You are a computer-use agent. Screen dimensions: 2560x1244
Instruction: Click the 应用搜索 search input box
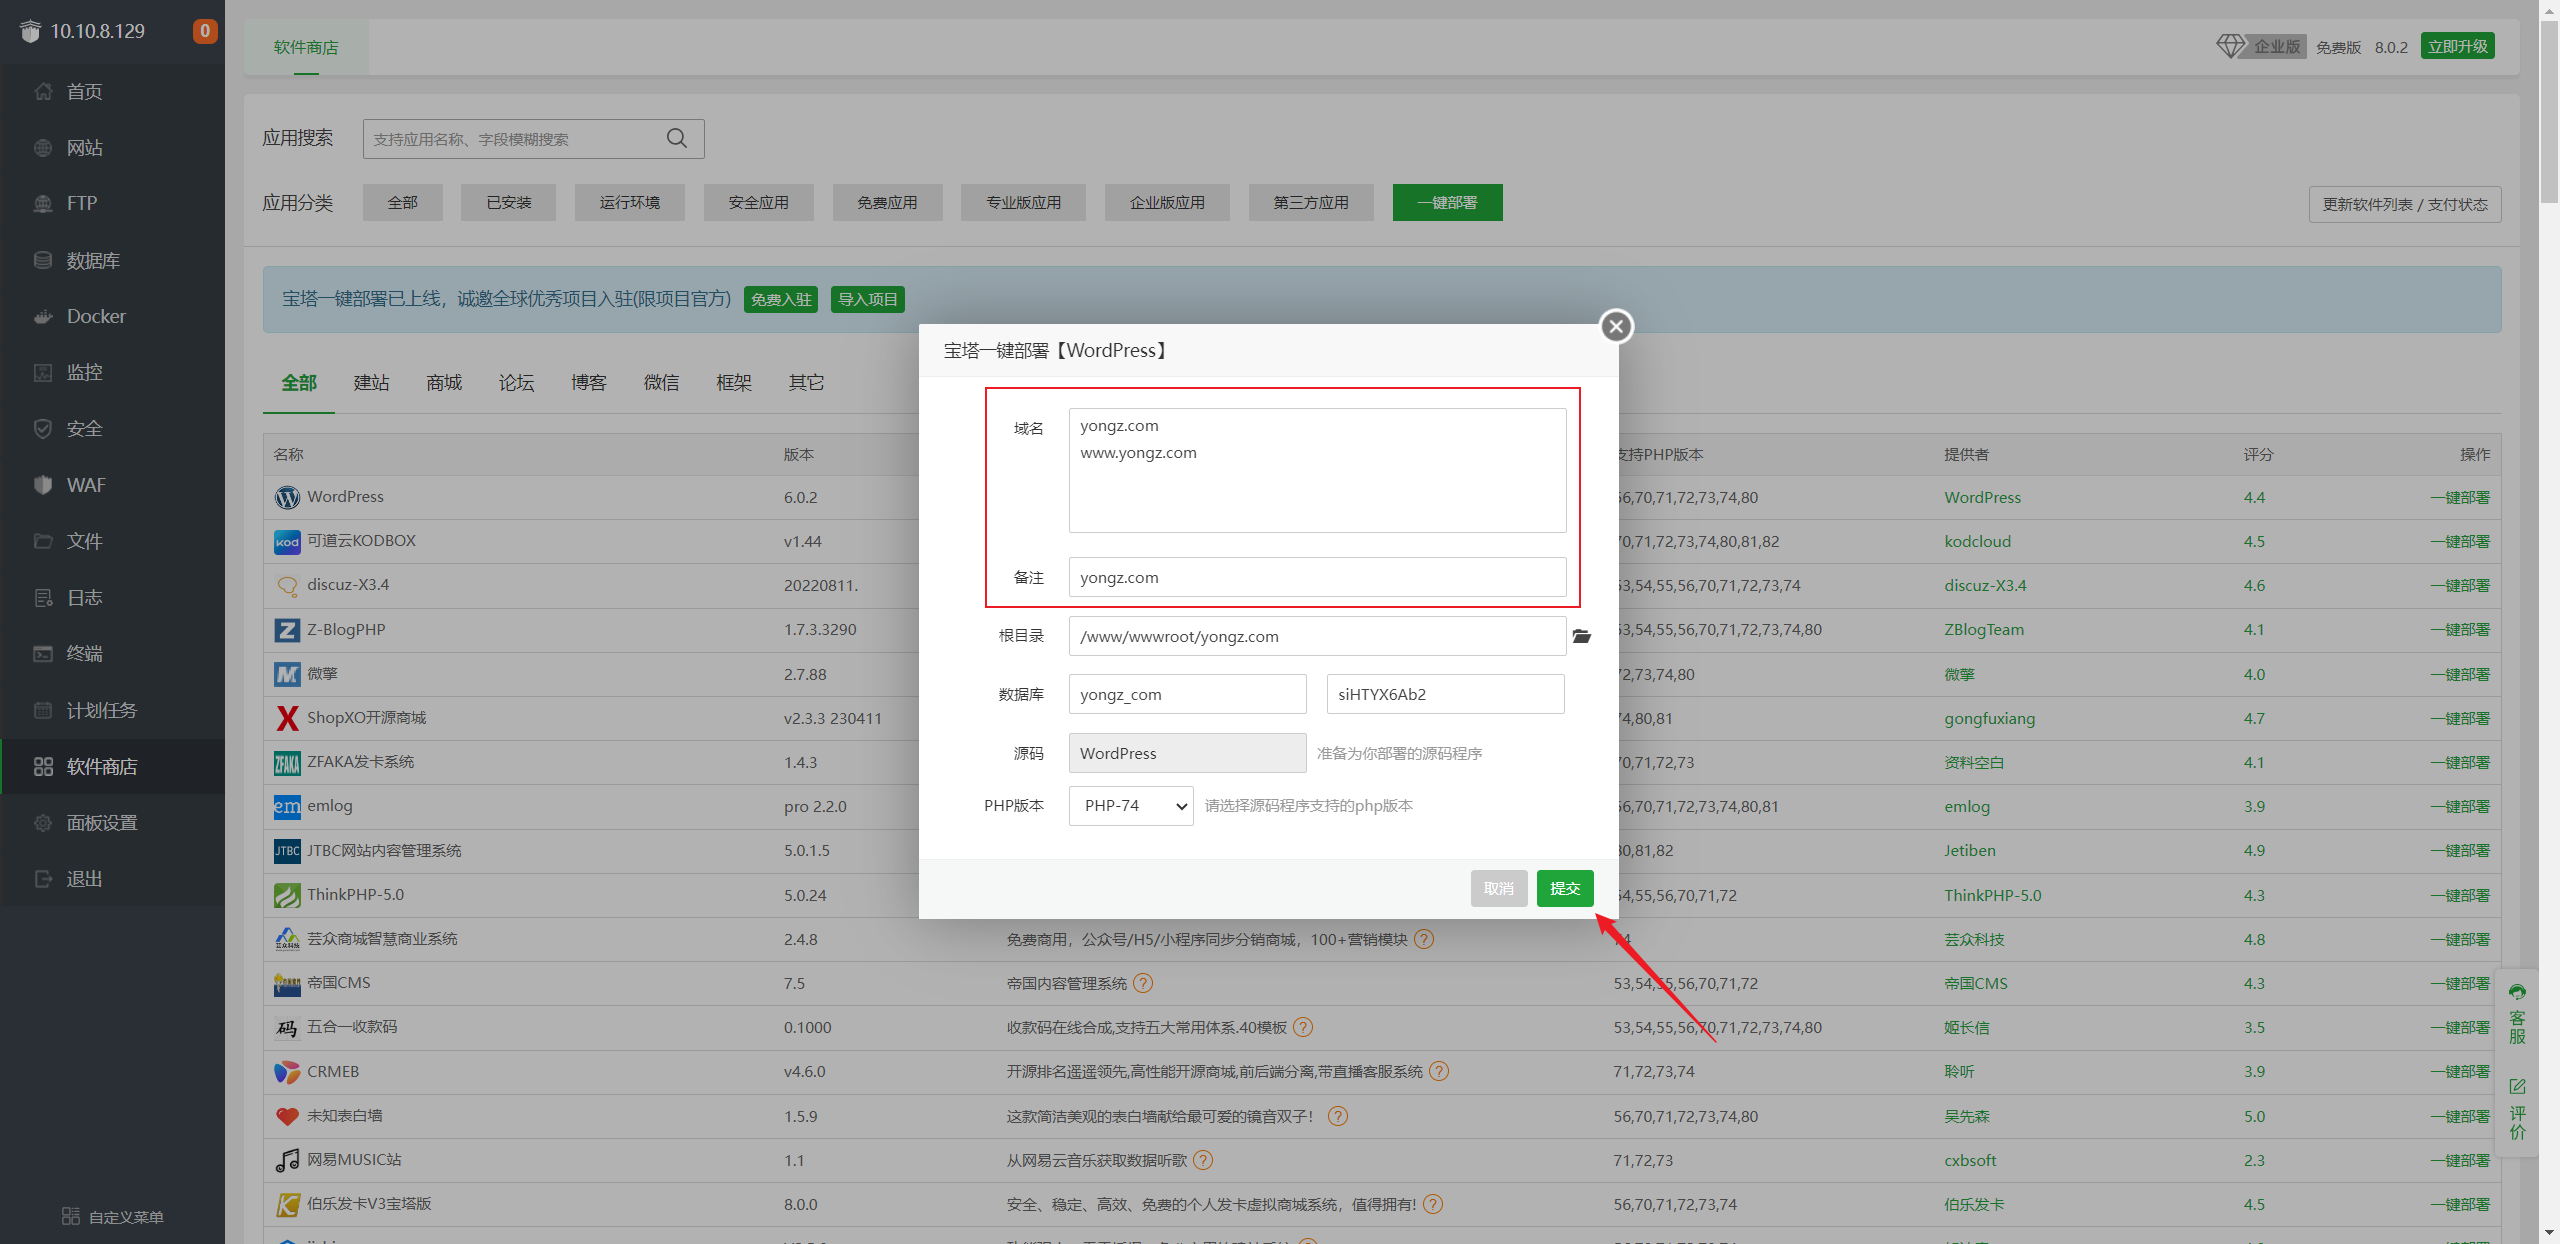pos(533,139)
